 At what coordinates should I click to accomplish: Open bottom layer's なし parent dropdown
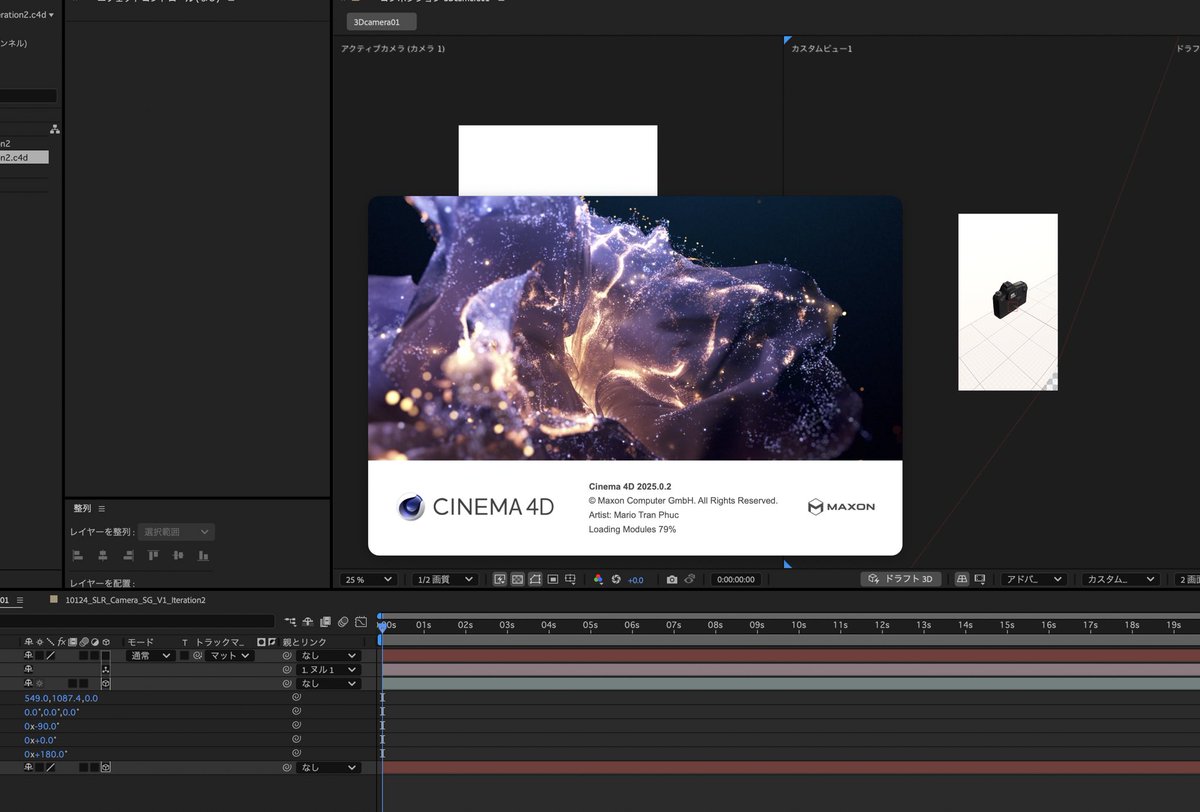point(328,767)
